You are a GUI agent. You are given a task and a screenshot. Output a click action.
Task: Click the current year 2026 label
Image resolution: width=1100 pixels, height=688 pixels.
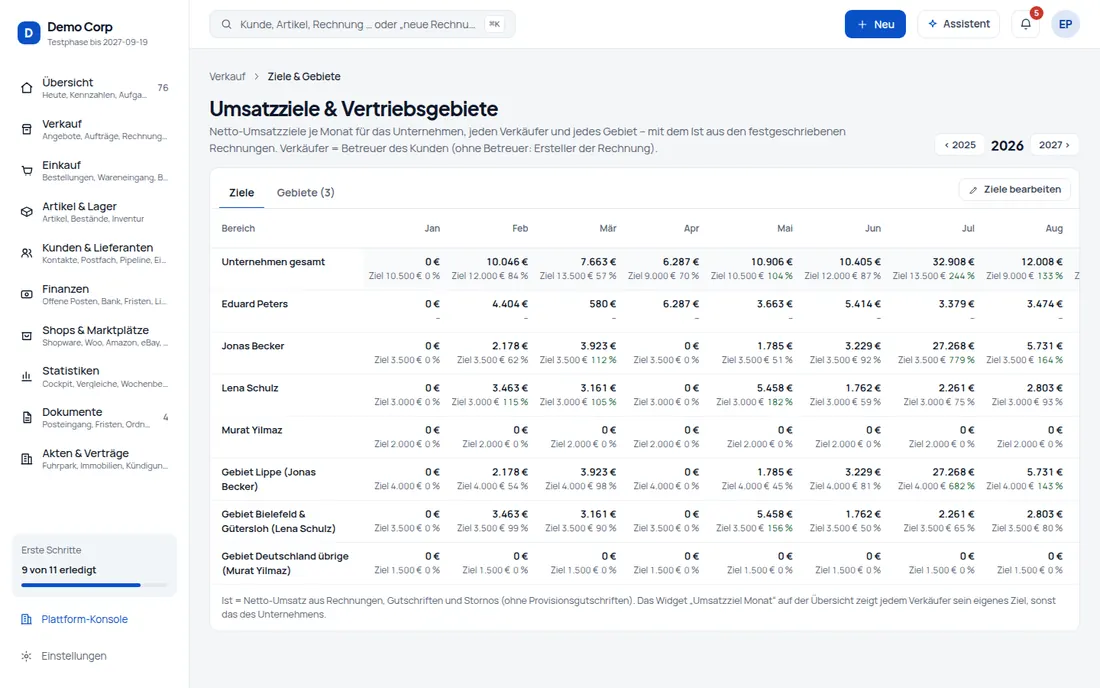pyautogui.click(x=1007, y=145)
